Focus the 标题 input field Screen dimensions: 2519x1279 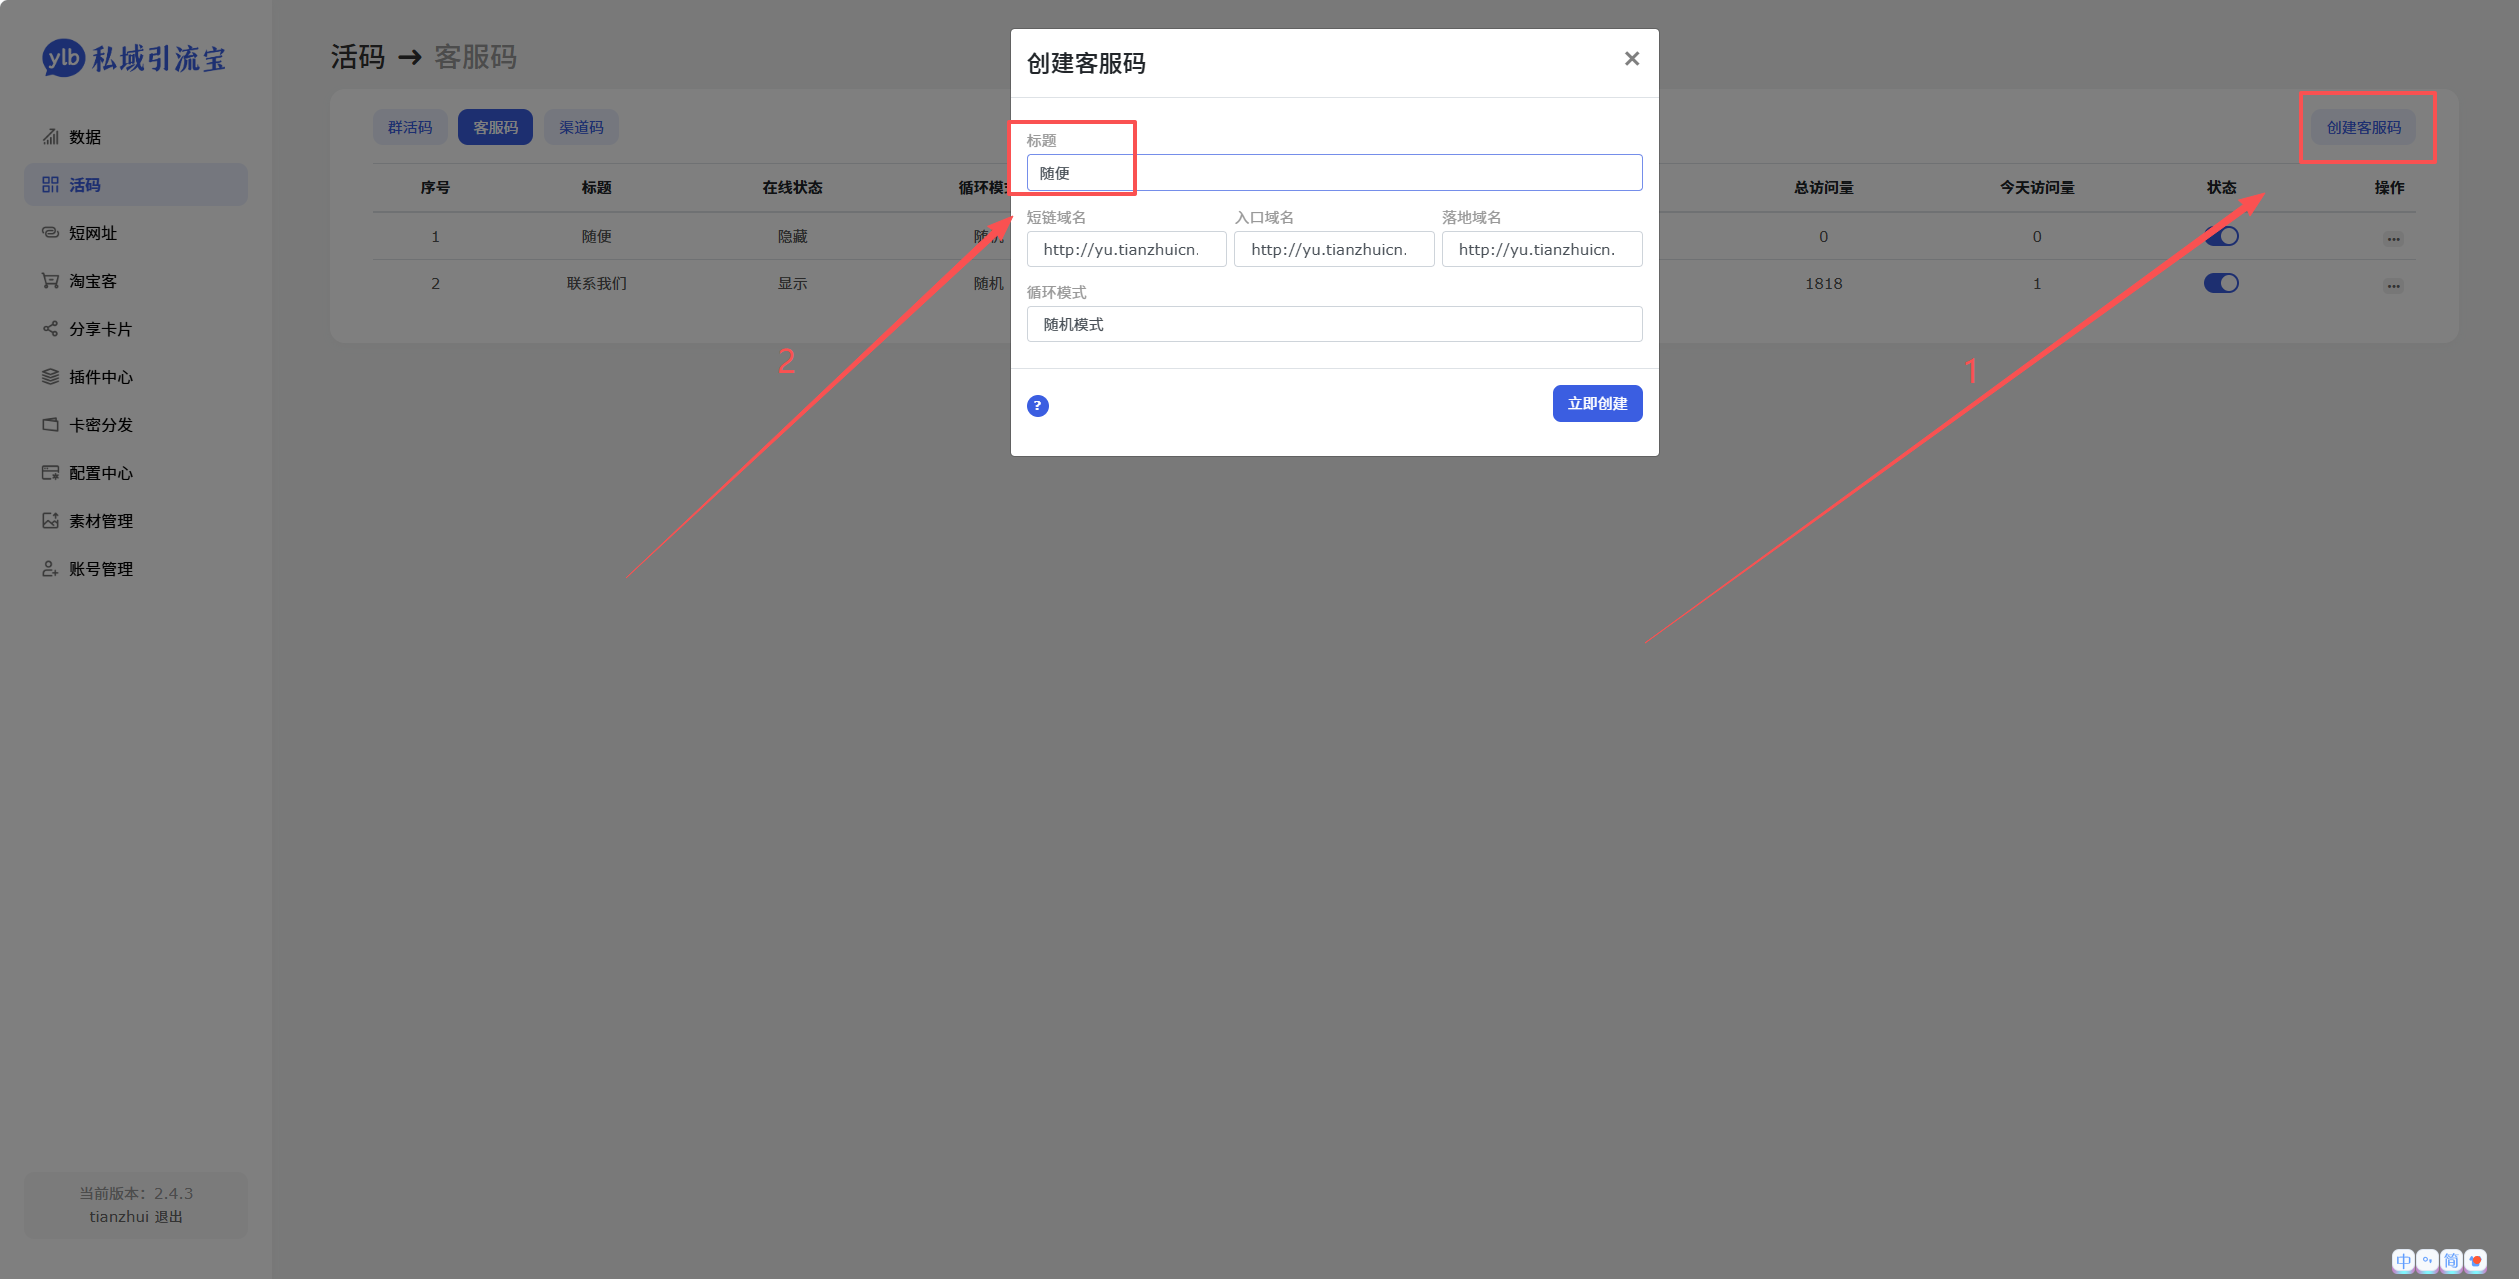click(1334, 173)
